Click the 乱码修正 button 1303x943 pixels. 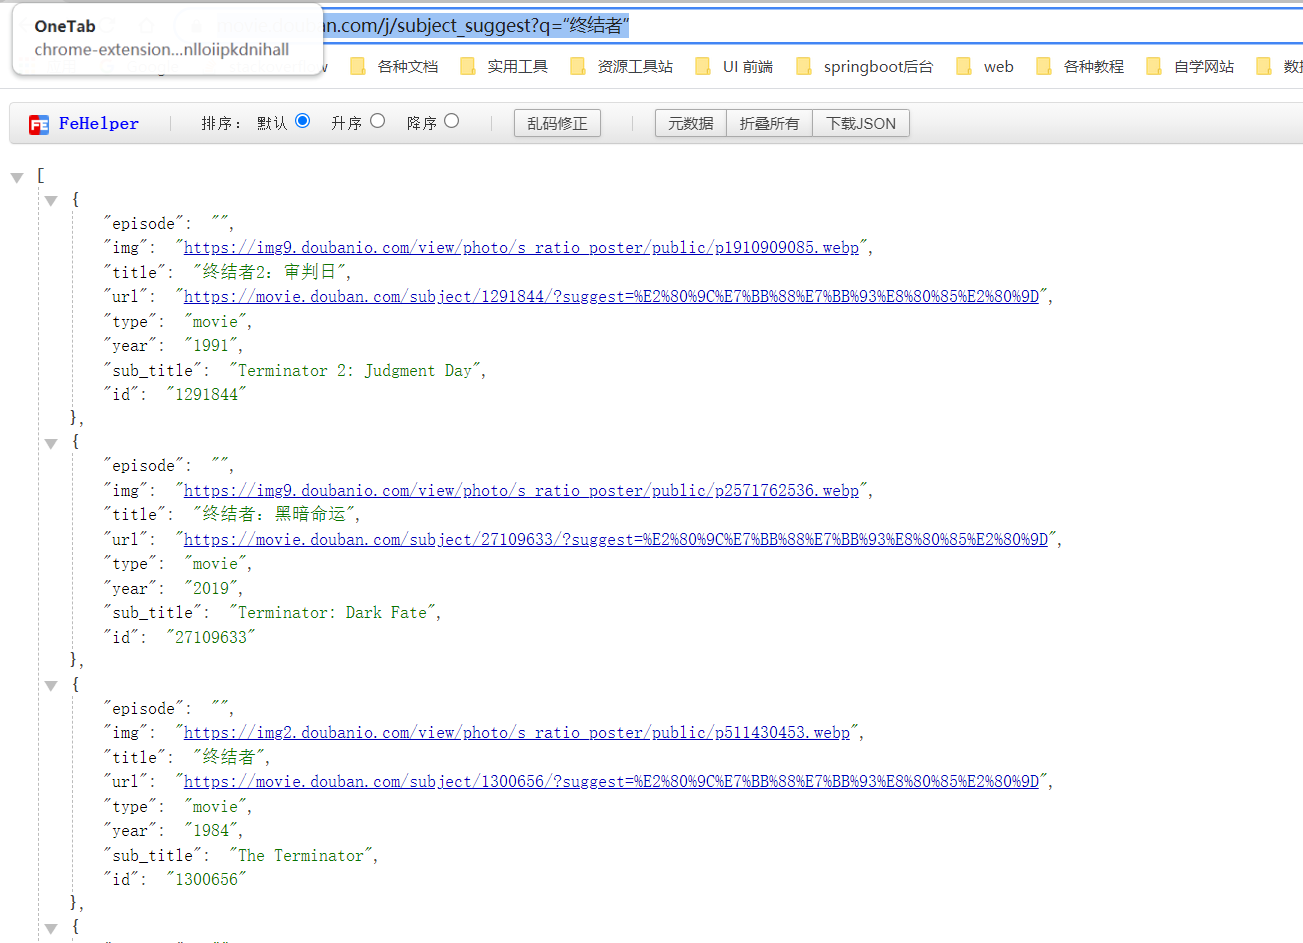click(557, 123)
